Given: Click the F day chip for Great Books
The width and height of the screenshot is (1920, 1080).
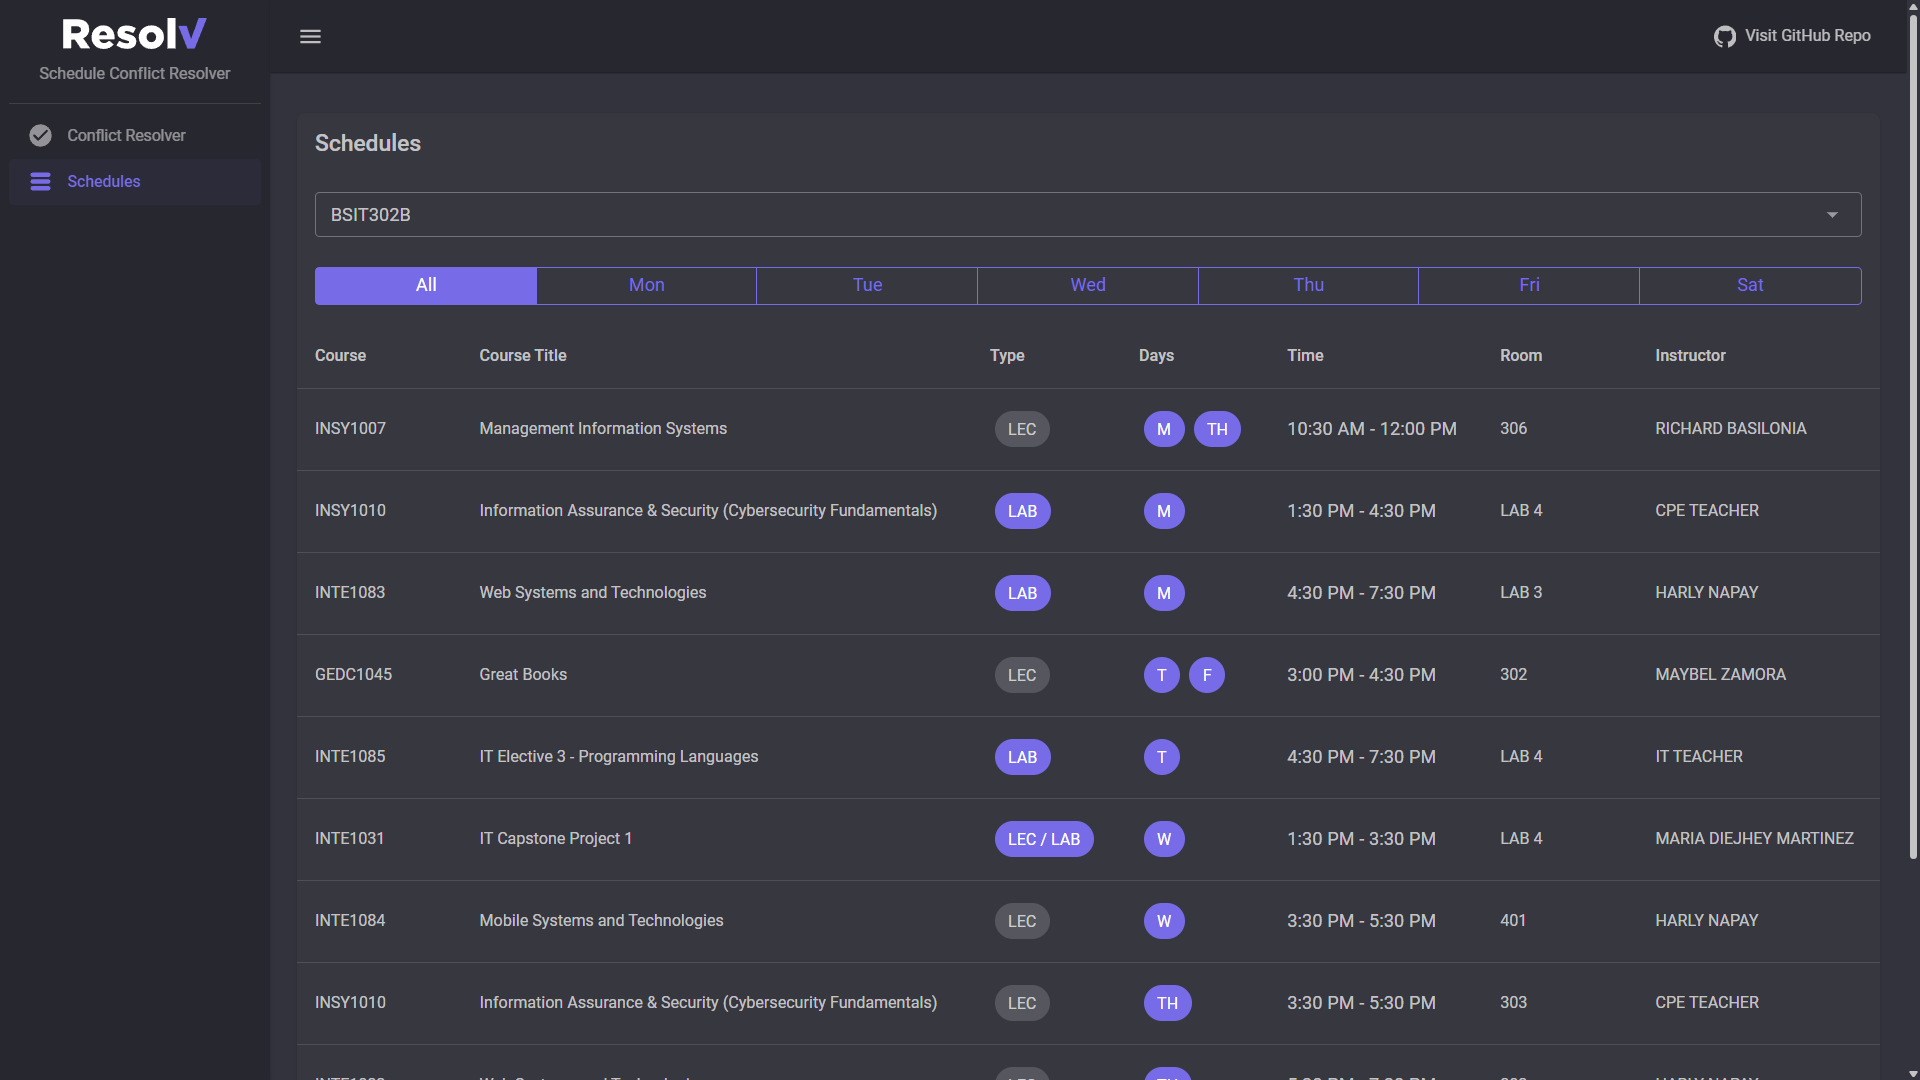Looking at the screenshot, I should tap(1206, 675).
